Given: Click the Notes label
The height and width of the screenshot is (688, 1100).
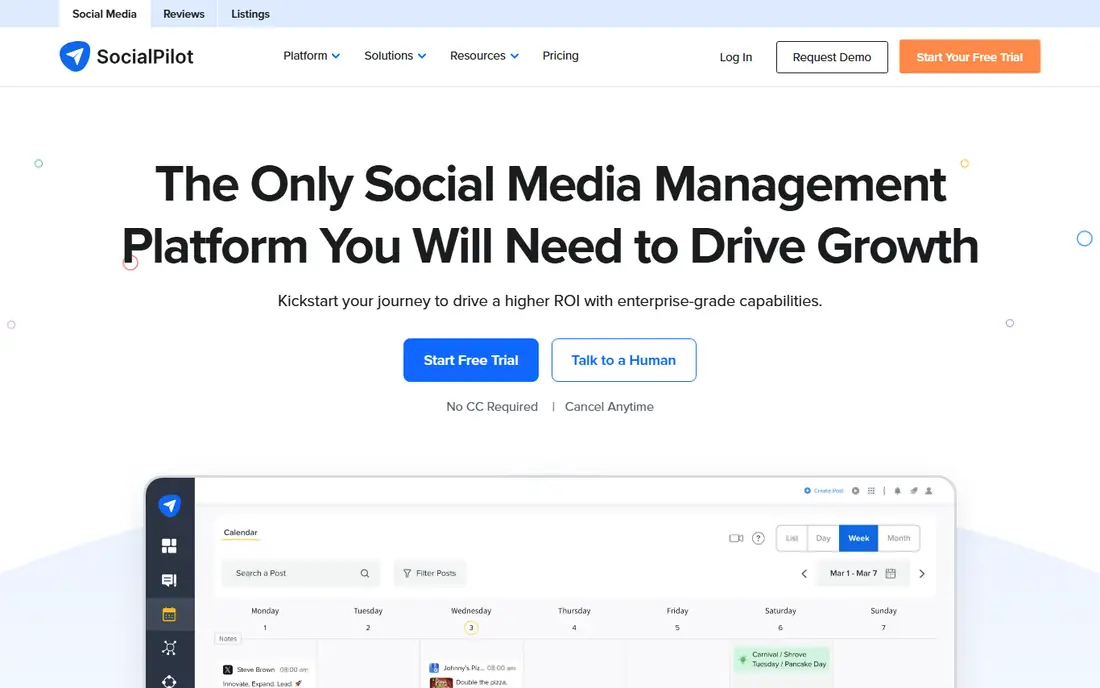Looking at the screenshot, I should (x=228, y=639).
